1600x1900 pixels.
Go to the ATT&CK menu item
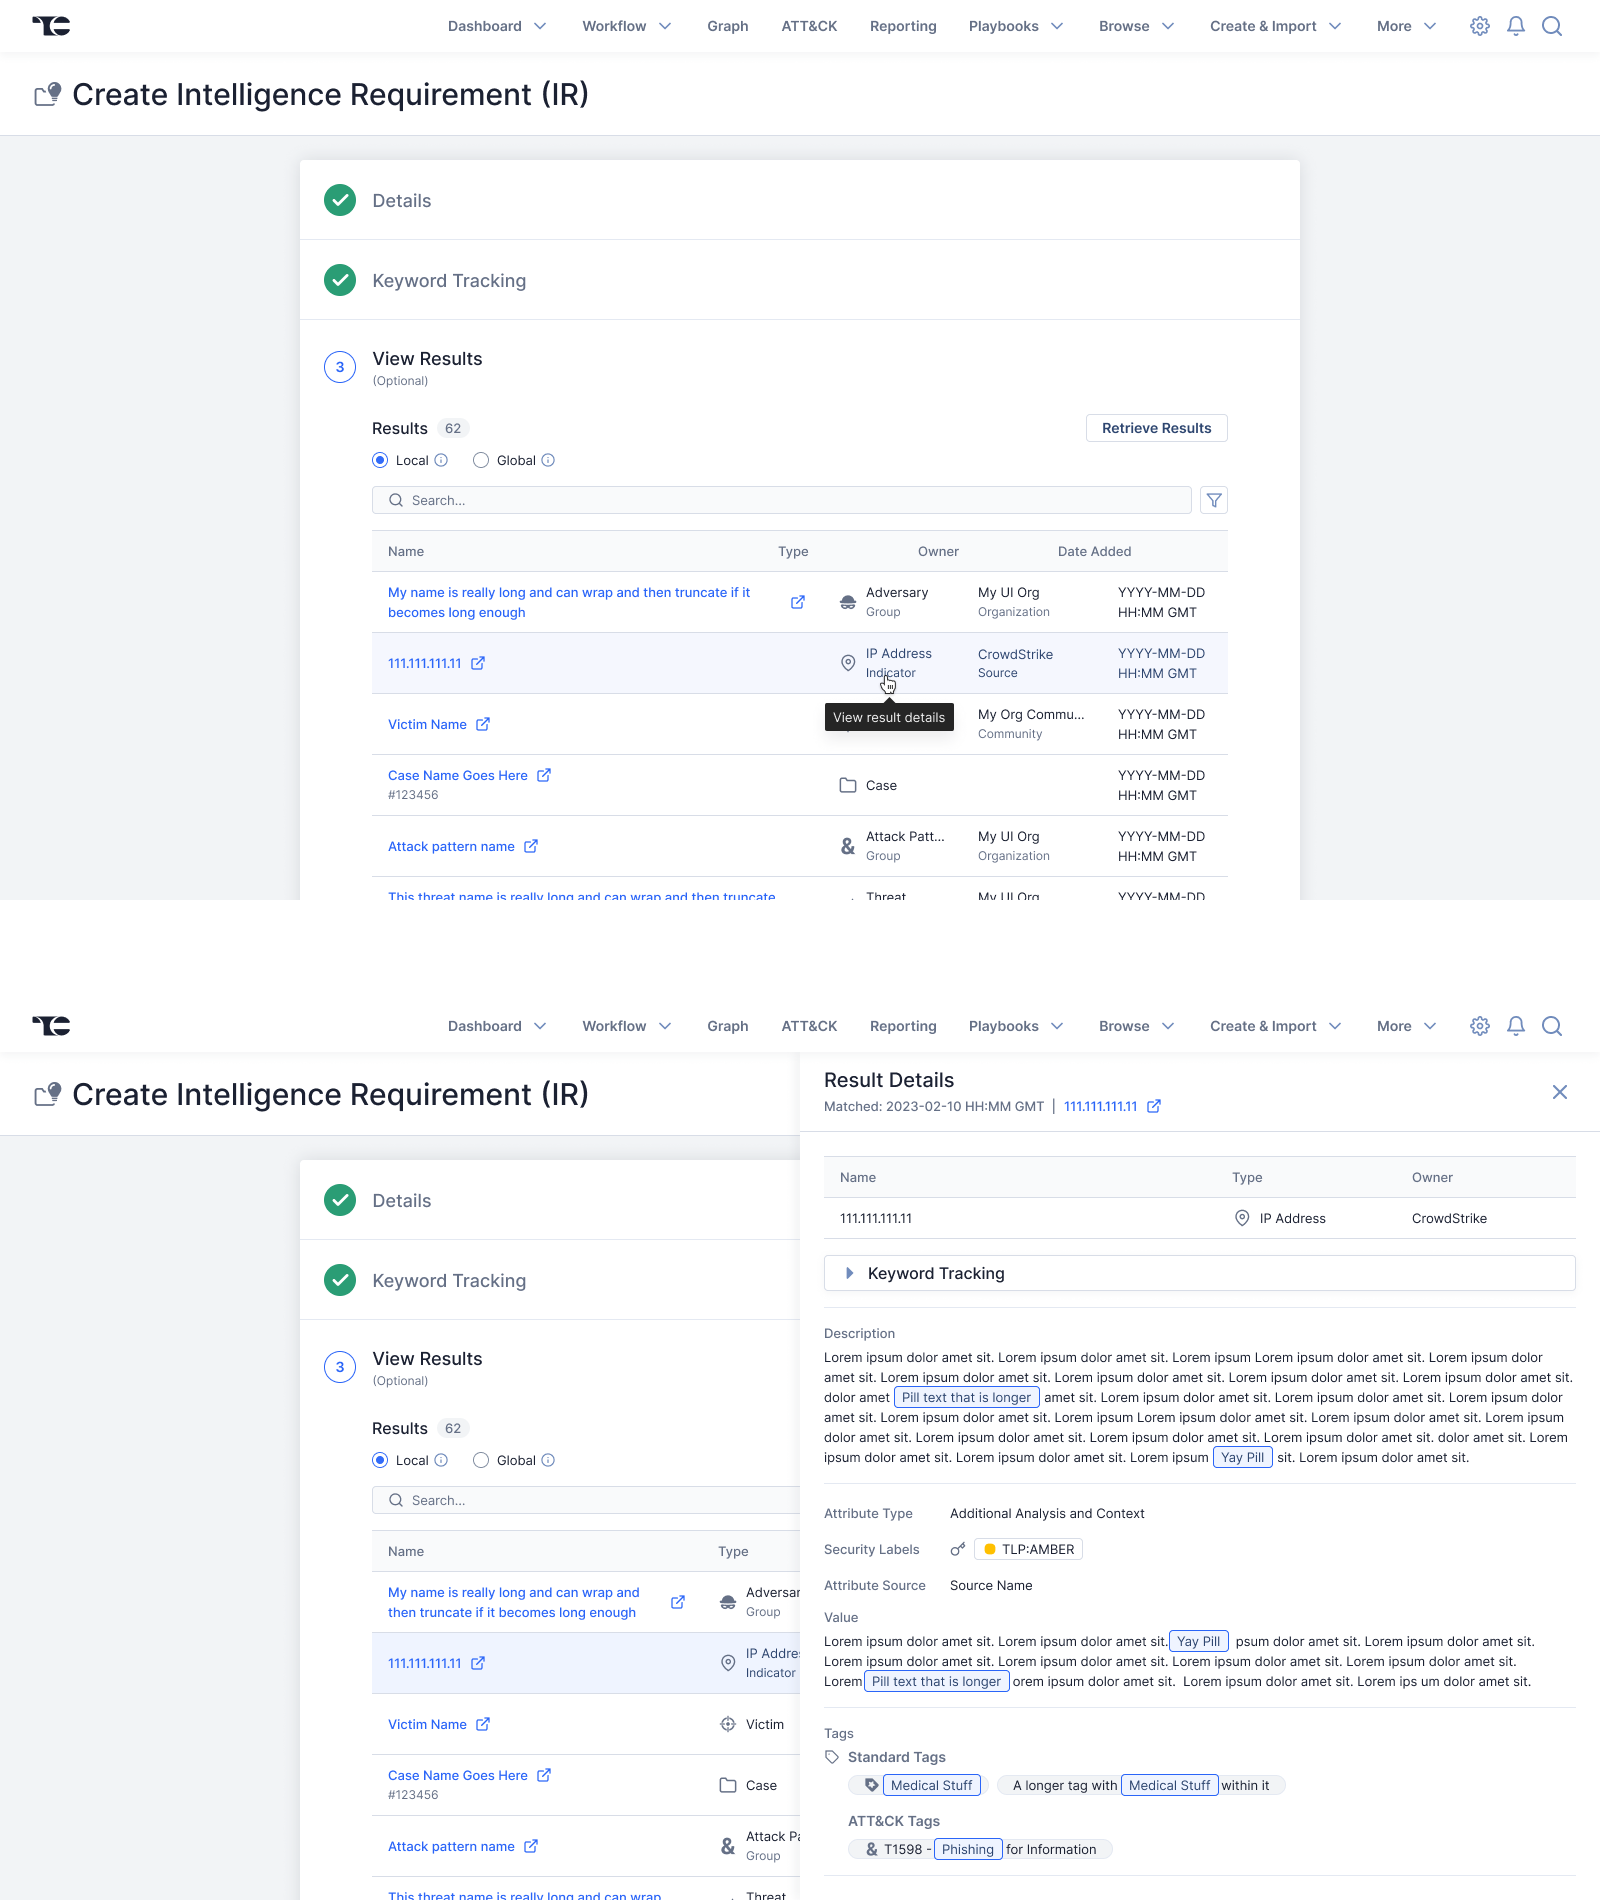[x=809, y=26]
